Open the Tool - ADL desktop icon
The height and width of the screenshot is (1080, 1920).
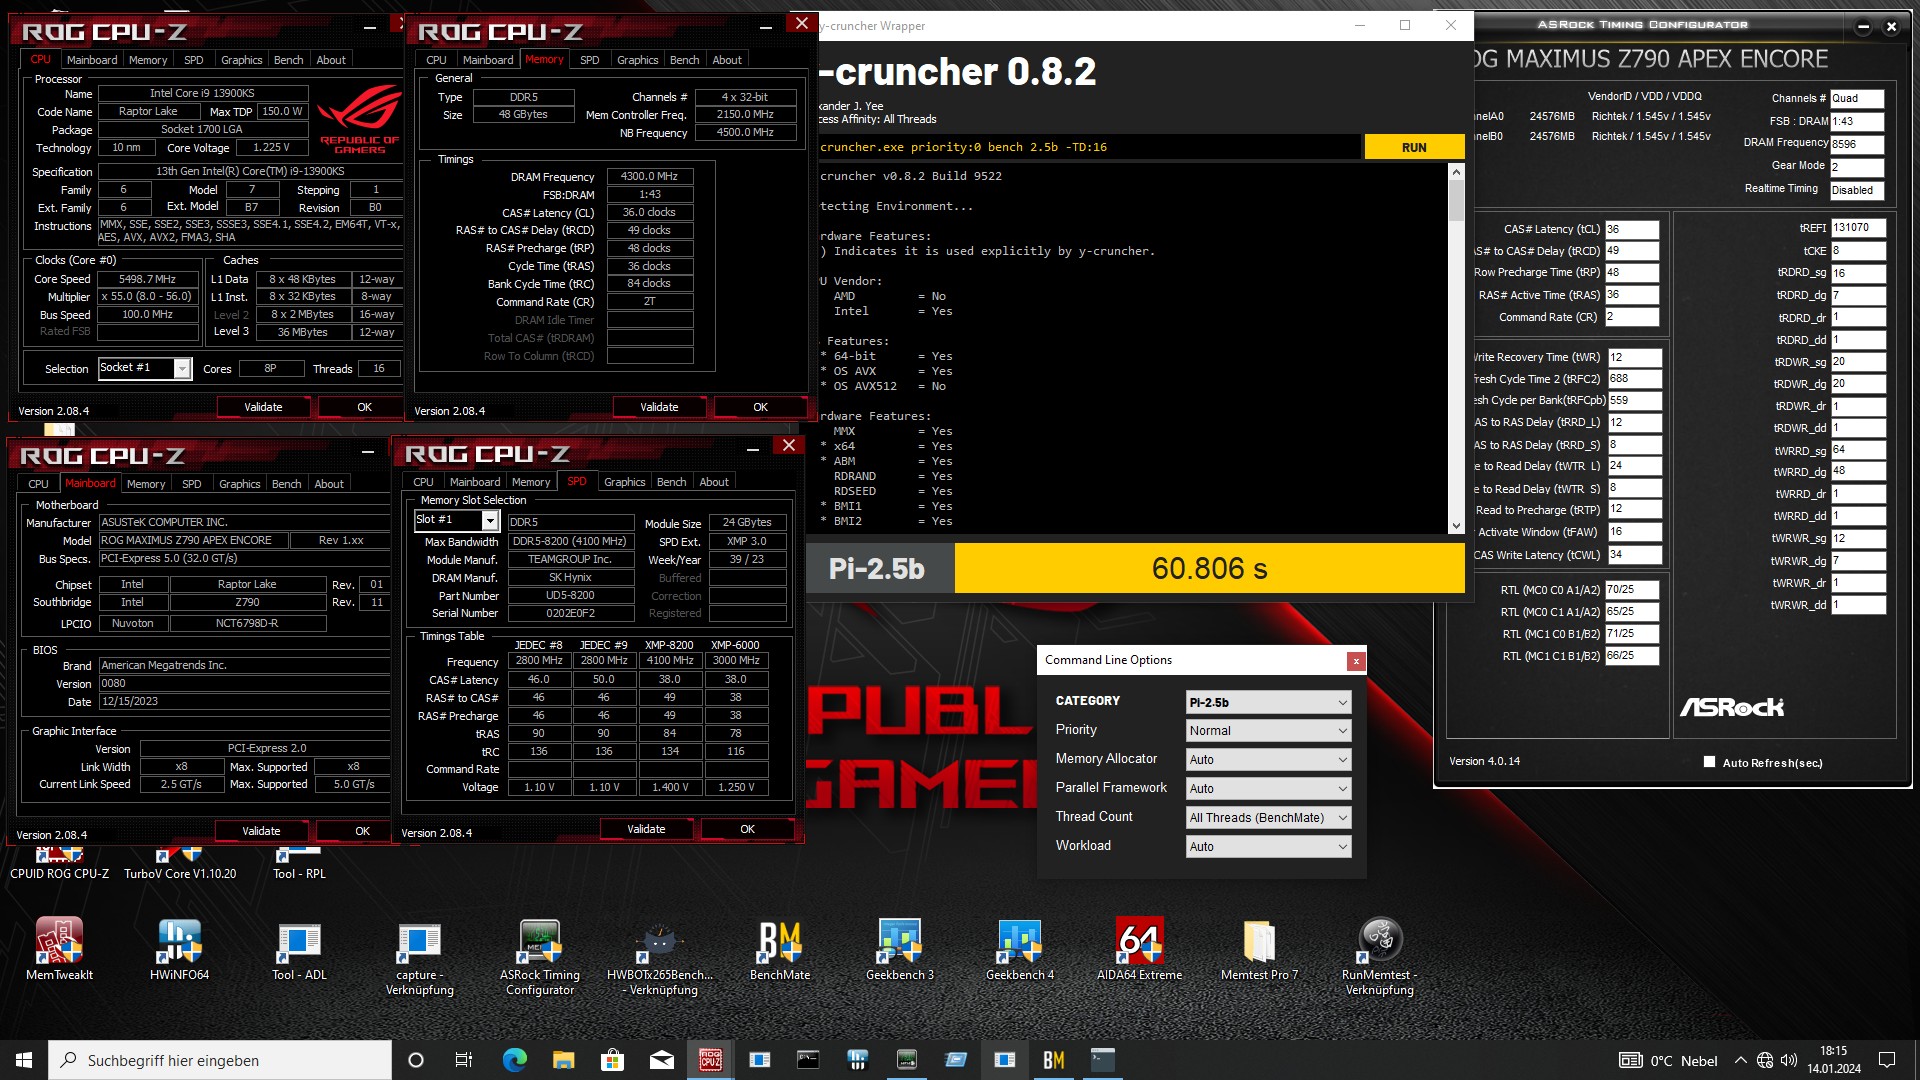(299, 949)
